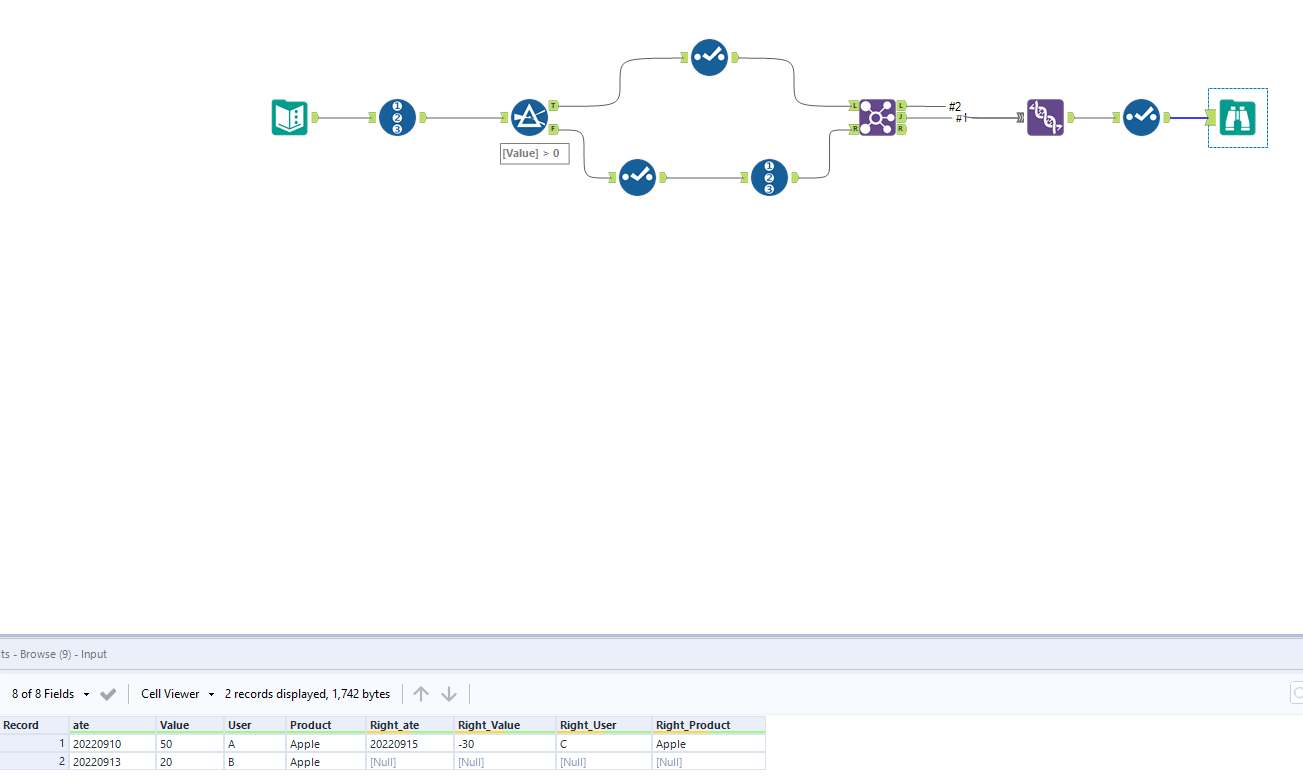This screenshot has height=781, width=1303.
Task: Open the Filter tool configuration
Action: coord(529,117)
